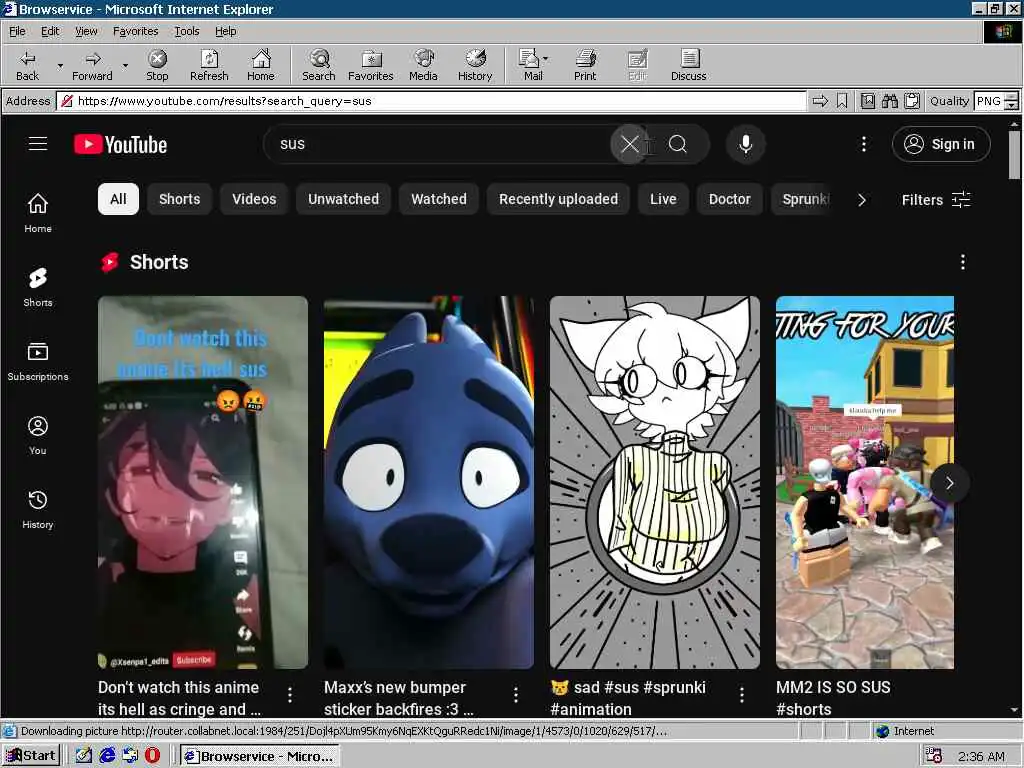The height and width of the screenshot is (768, 1024).
Task: Open the Edit menu
Action: pyautogui.click(x=50, y=31)
